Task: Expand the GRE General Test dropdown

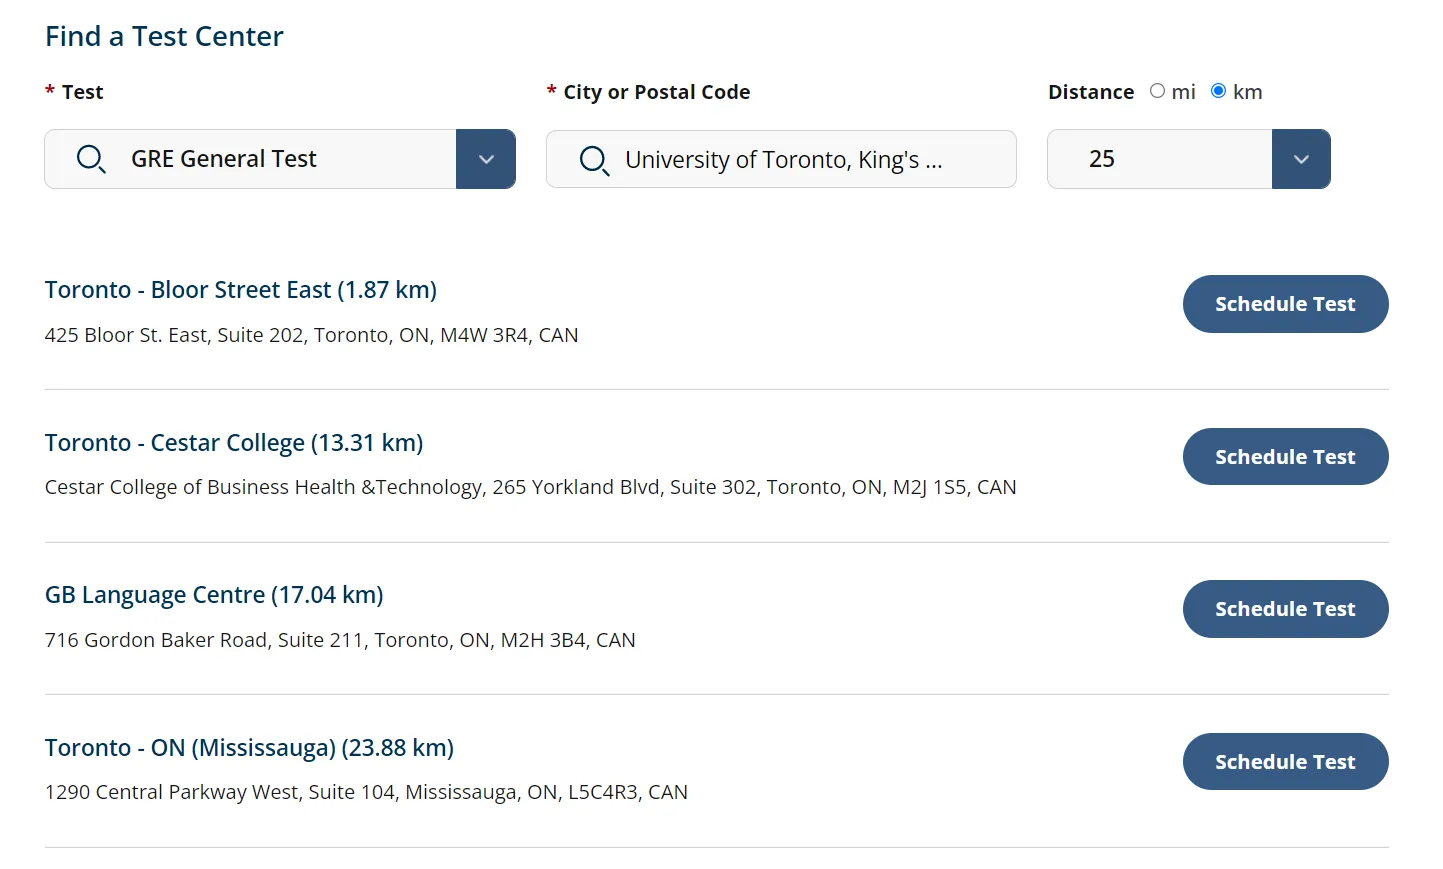Action: pos(486,159)
